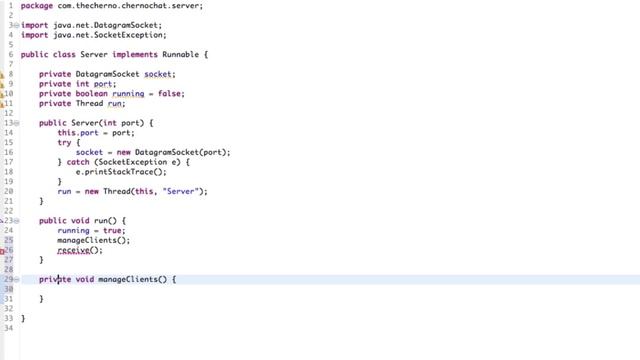This screenshot has width=640, height=360.
Task: Collapse the manageClients() method at line 29
Action: (17, 280)
